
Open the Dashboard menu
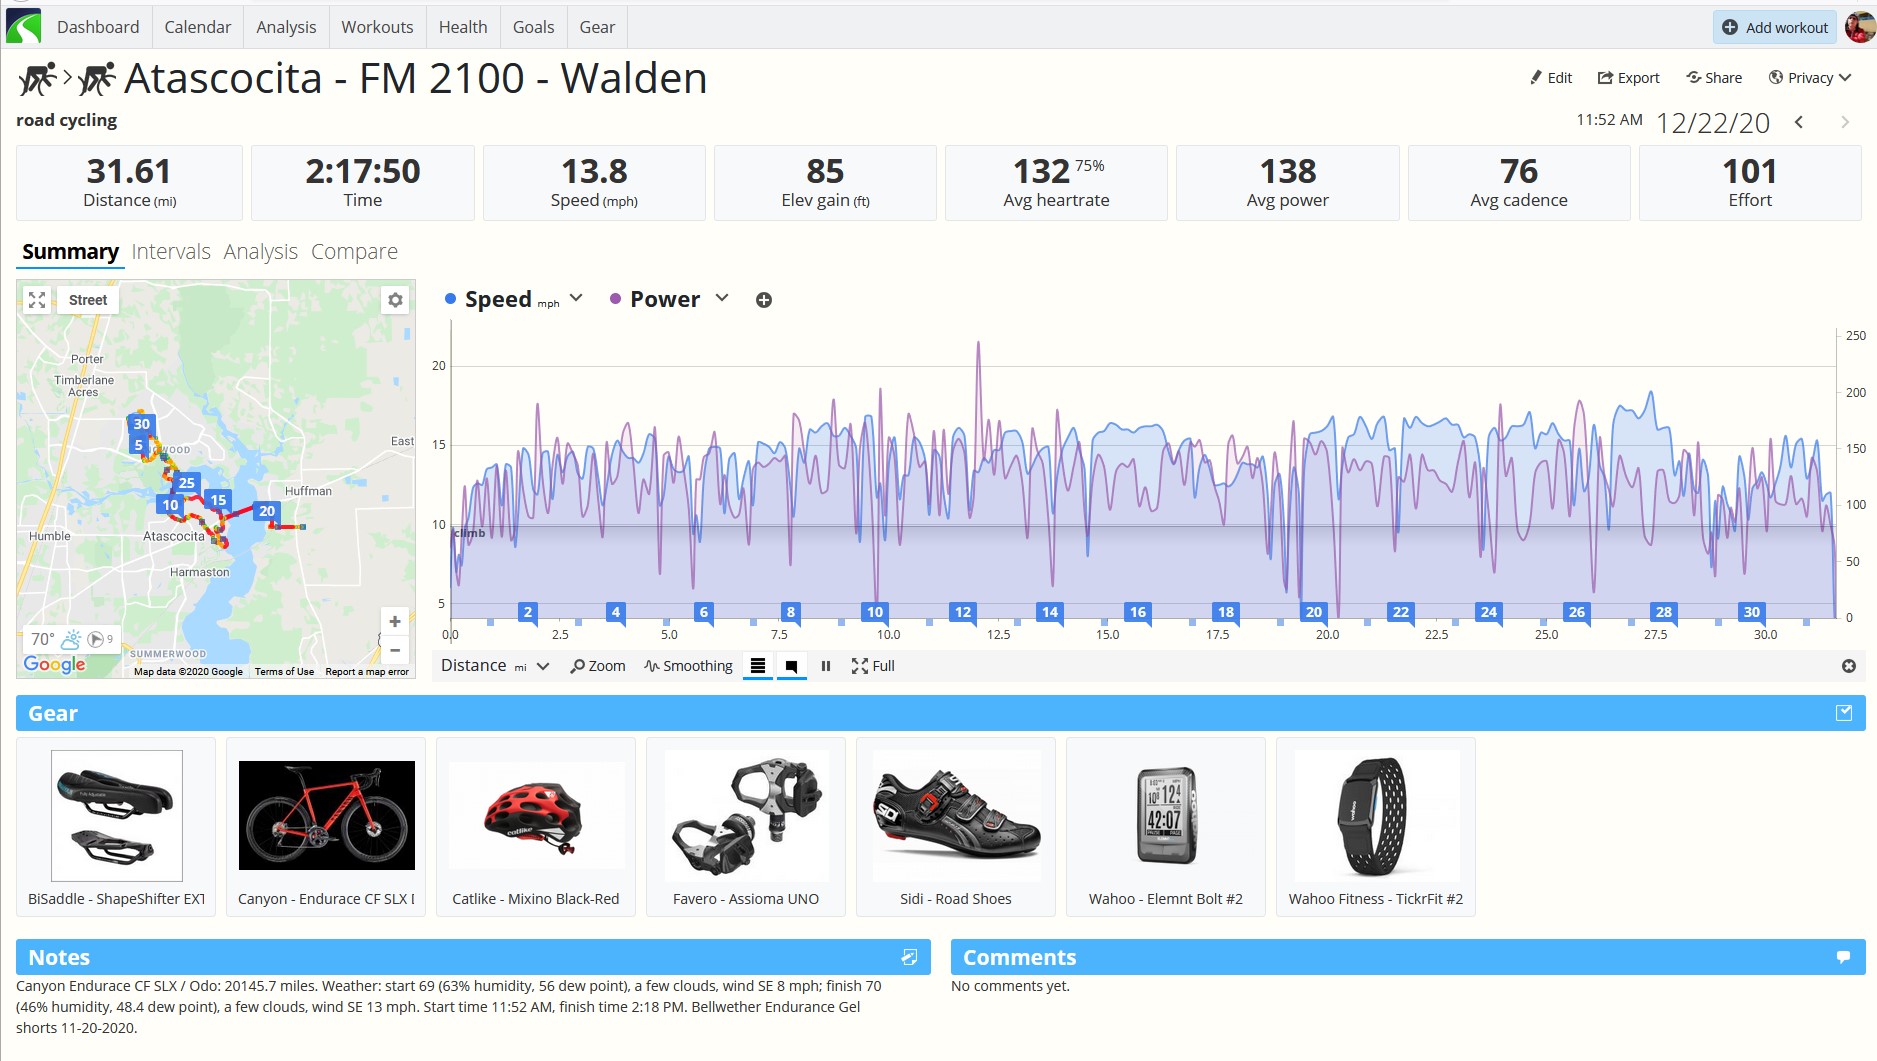click(x=98, y=27)
